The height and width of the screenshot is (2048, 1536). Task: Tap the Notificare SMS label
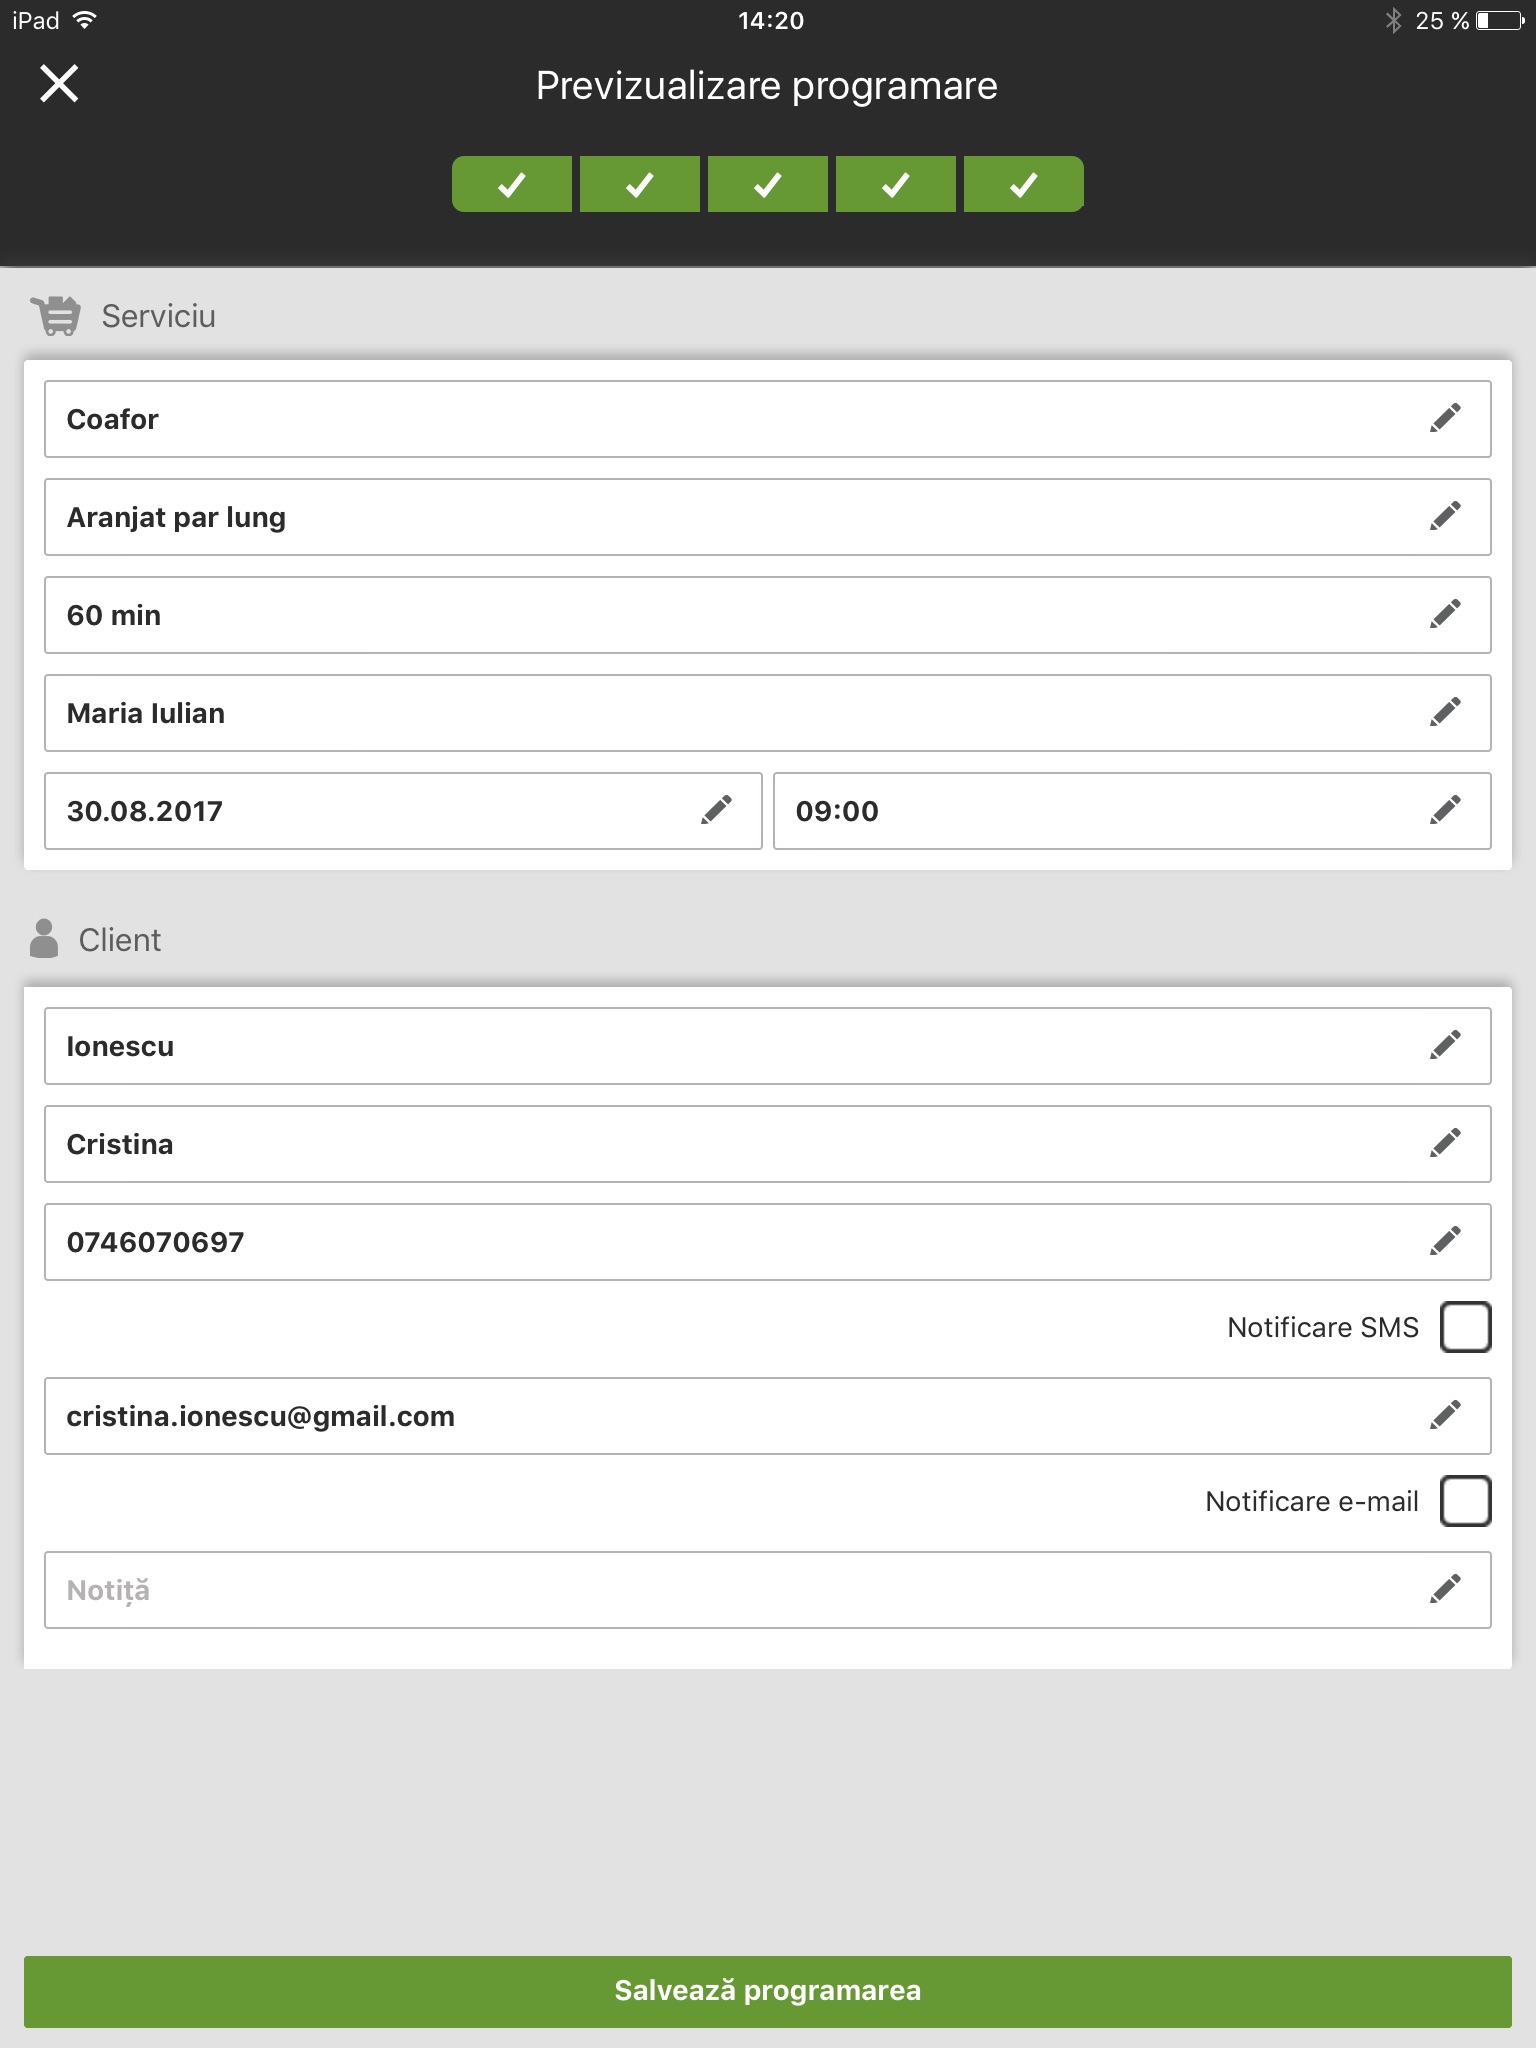pyautogui.click(x=1323, y=1327)
